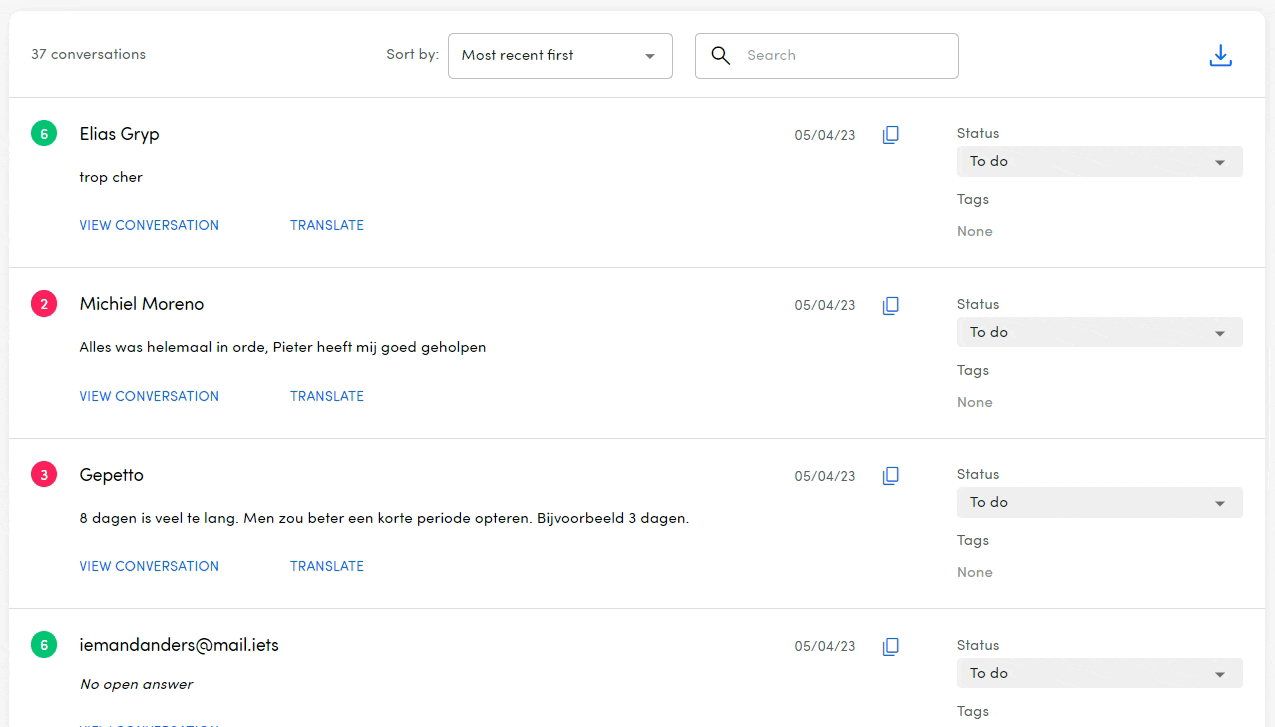
Task: Click the copy icon for Elias Gryp
Action: click(890, 135)
